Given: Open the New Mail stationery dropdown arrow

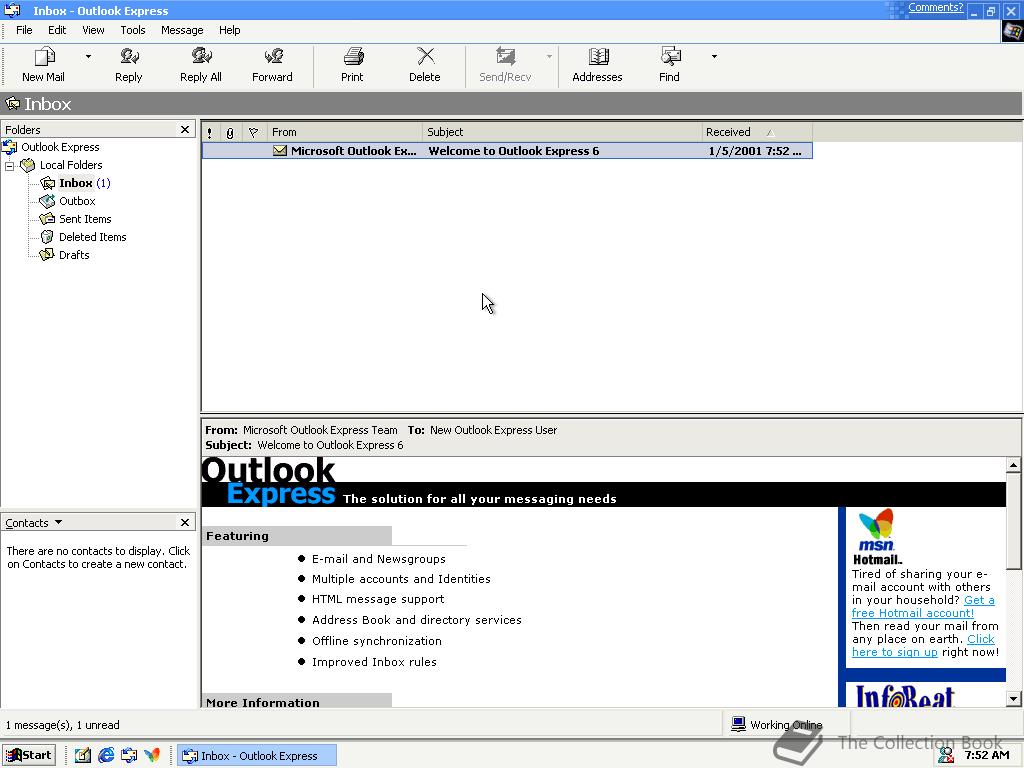Looking at the screenshot, I should tap(88, 57).
